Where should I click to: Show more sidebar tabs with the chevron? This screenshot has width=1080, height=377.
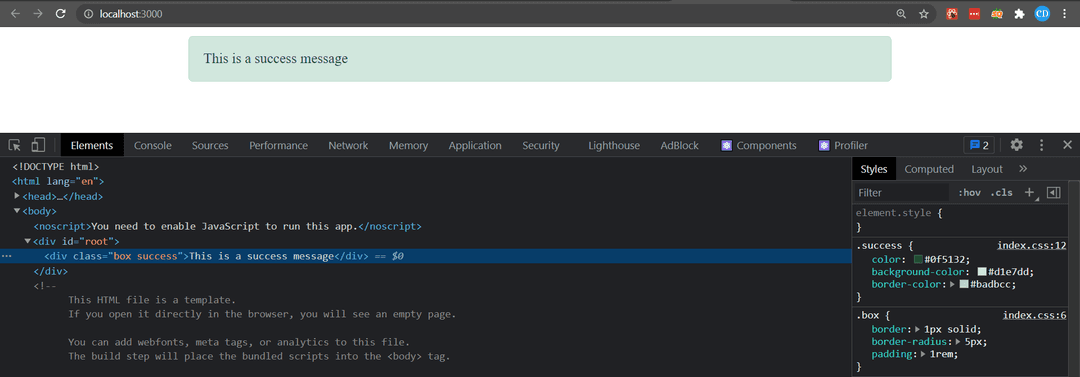click(x=1023, y=169)
